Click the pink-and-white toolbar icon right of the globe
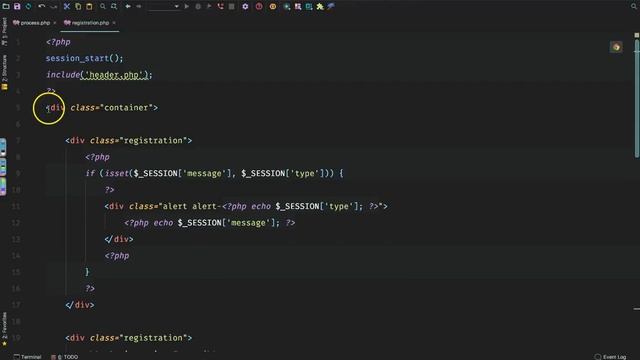The image size is (640, 360). click(298, 7)
